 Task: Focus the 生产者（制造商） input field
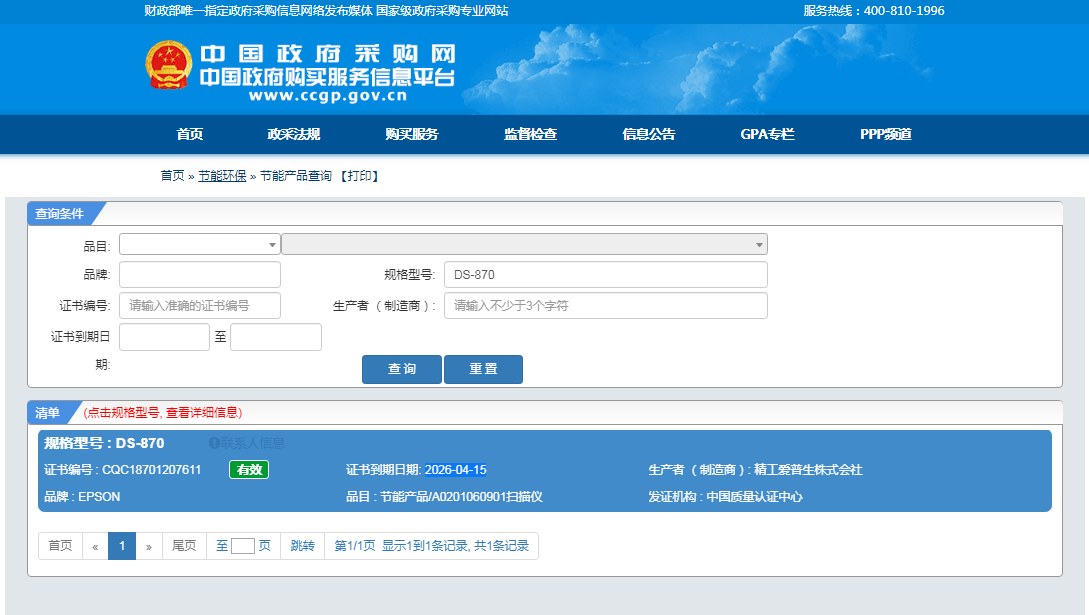coord(606,305)
